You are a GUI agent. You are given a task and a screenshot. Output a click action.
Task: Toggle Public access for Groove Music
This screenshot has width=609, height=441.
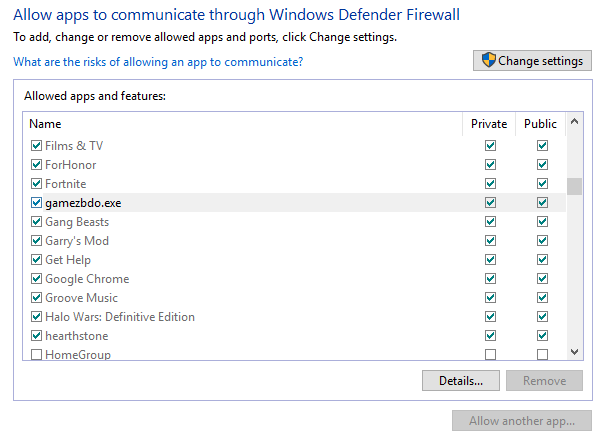pyautogui.click(x=542, y=298)
